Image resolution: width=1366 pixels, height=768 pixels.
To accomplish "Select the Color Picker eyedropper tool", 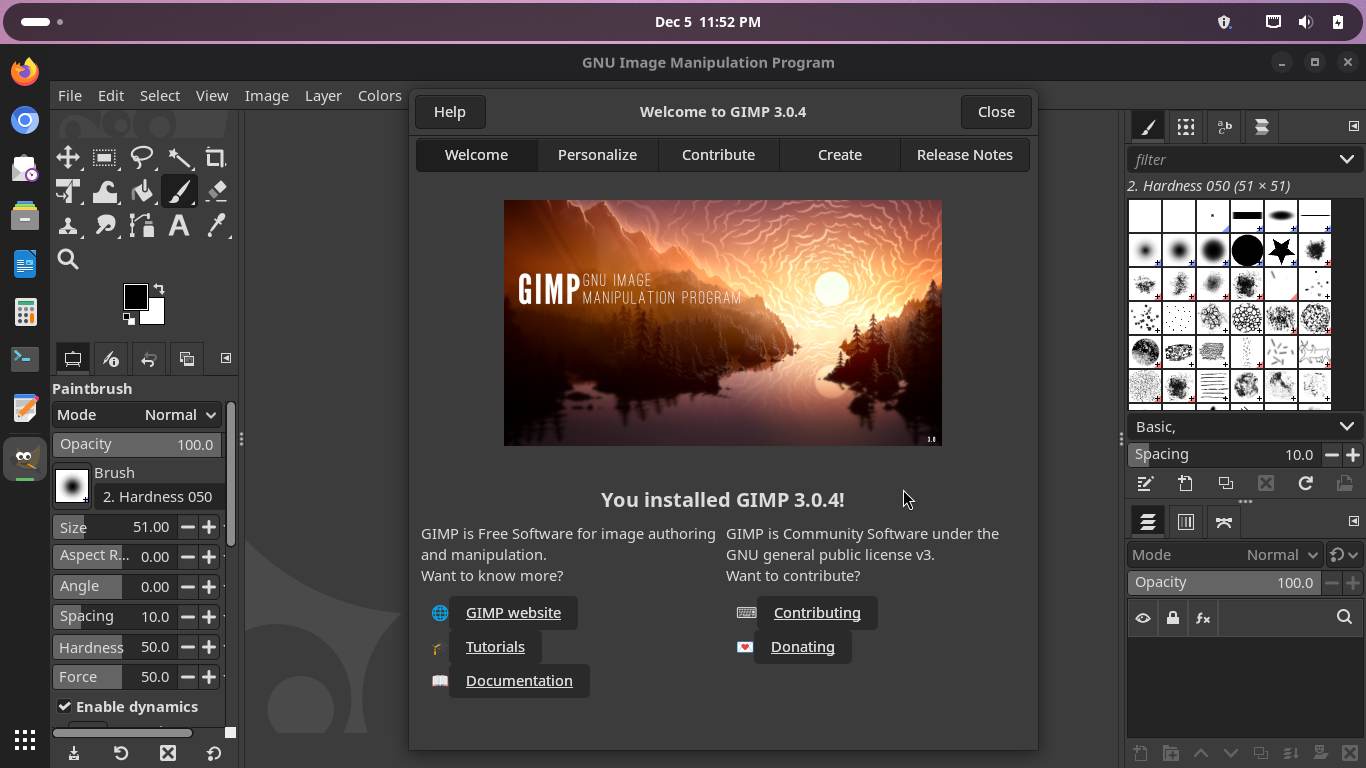I will point(216,226).
